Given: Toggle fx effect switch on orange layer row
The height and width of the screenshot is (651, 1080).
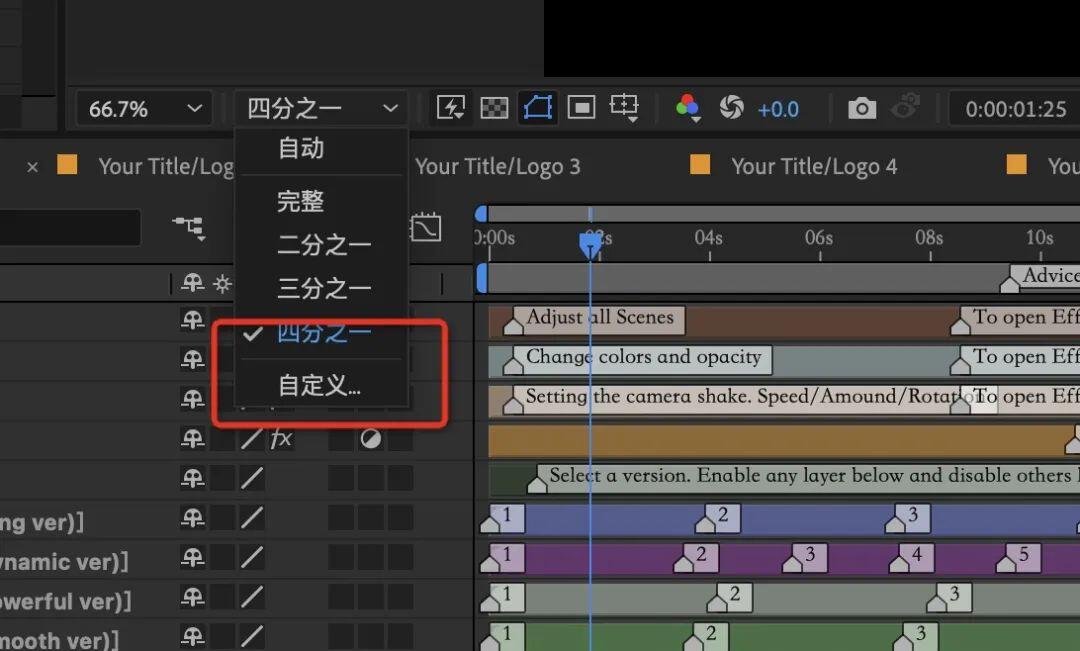Looking at the screenshot, I should [281, 438].
